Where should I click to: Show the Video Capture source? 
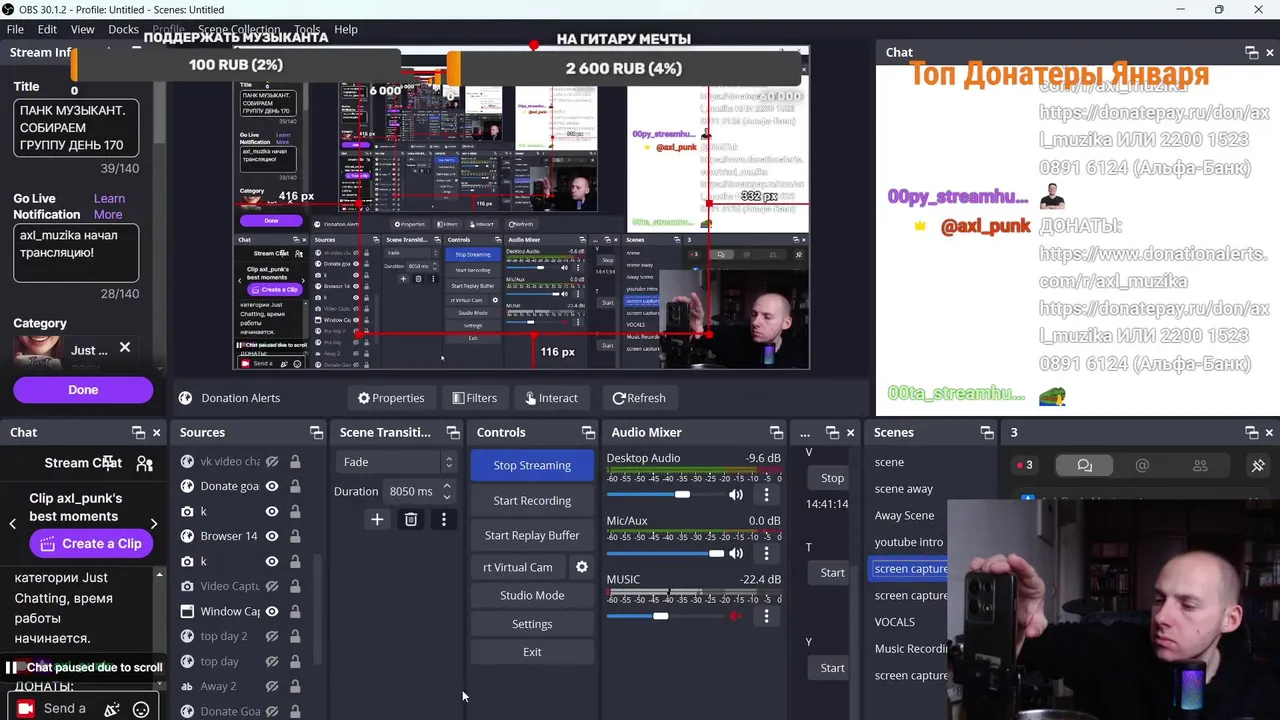coord(272,586)
